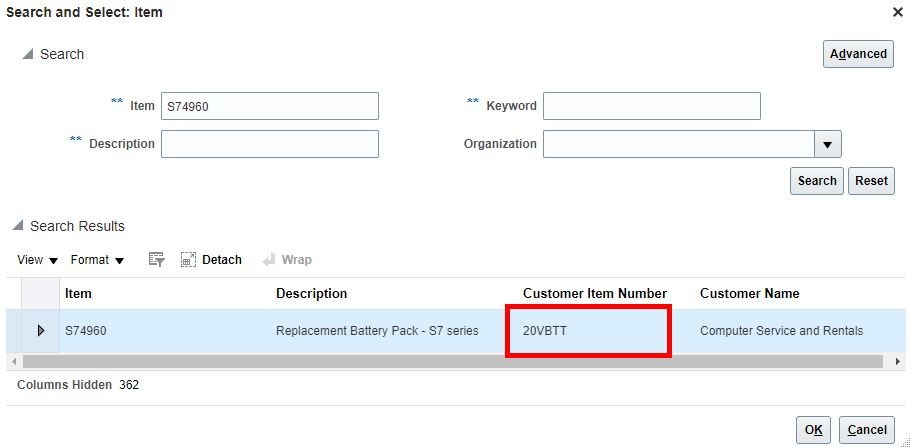The image size is (913, 448).
Task: Click the Advanced search button
Action: (858, 54)
